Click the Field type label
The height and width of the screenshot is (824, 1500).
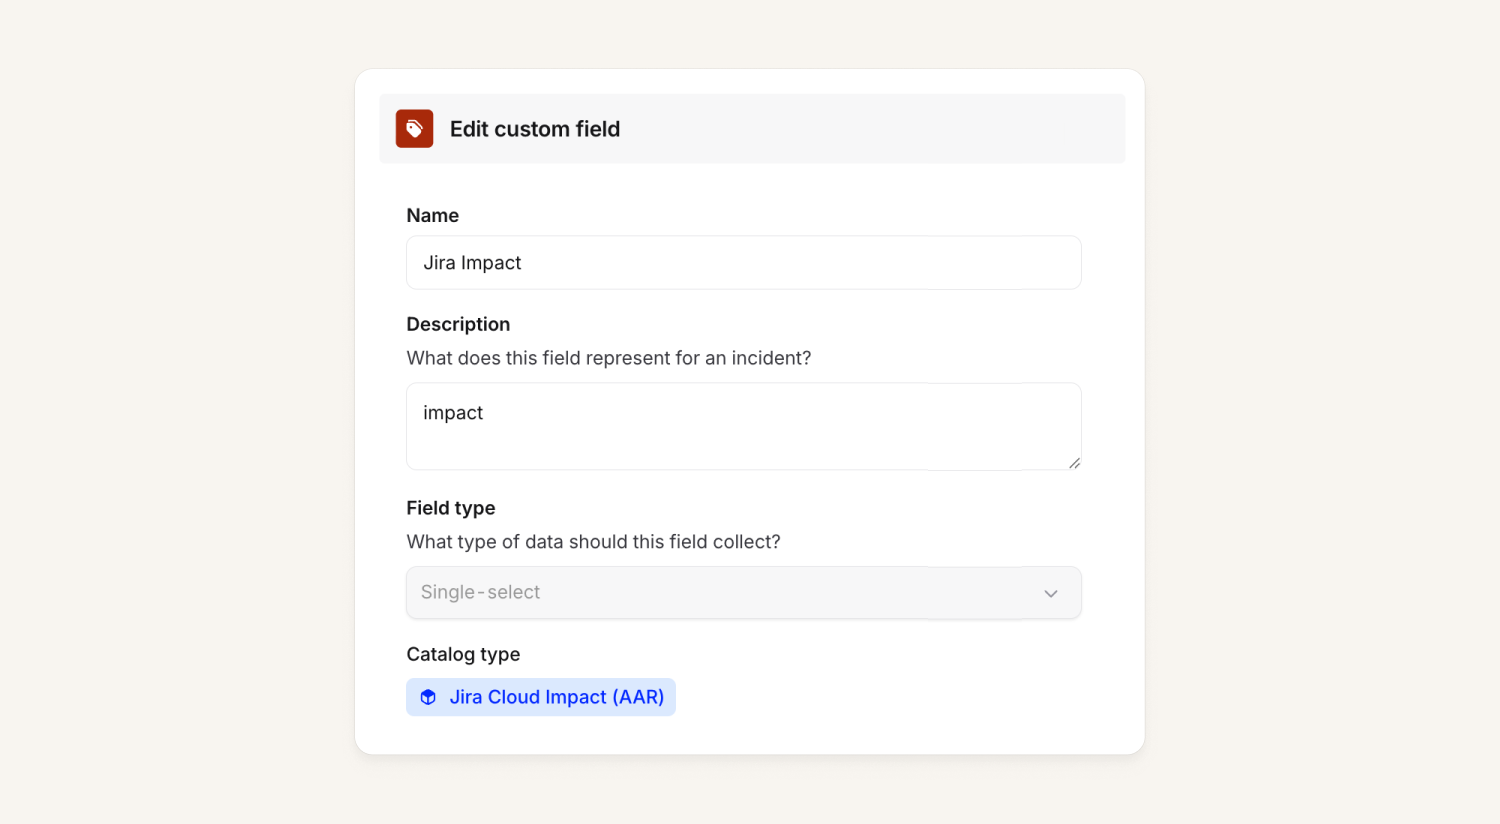pyautogui.click(x=450, y=508)
